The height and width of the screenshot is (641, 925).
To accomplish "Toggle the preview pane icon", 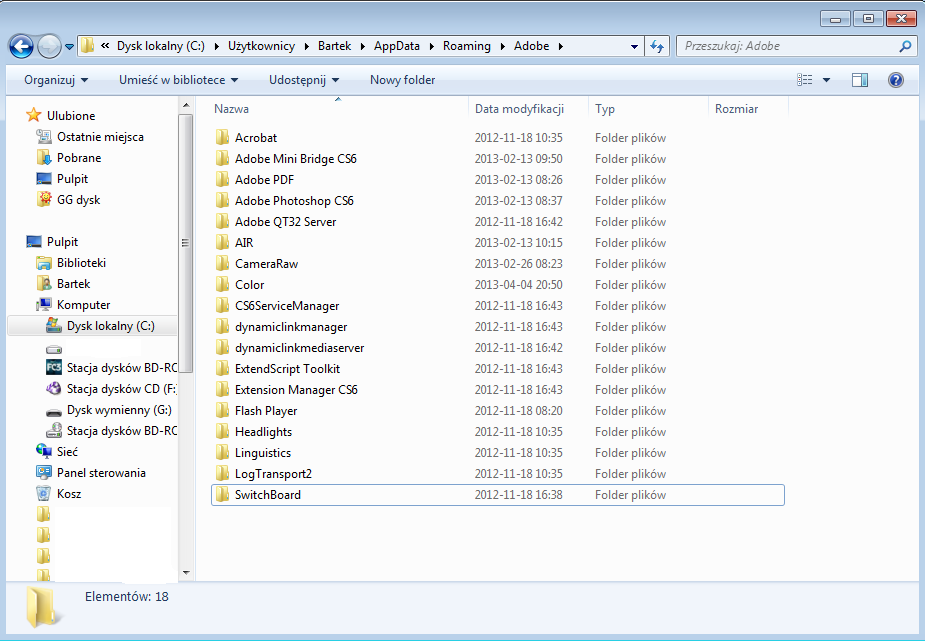I will pos(860,80).
